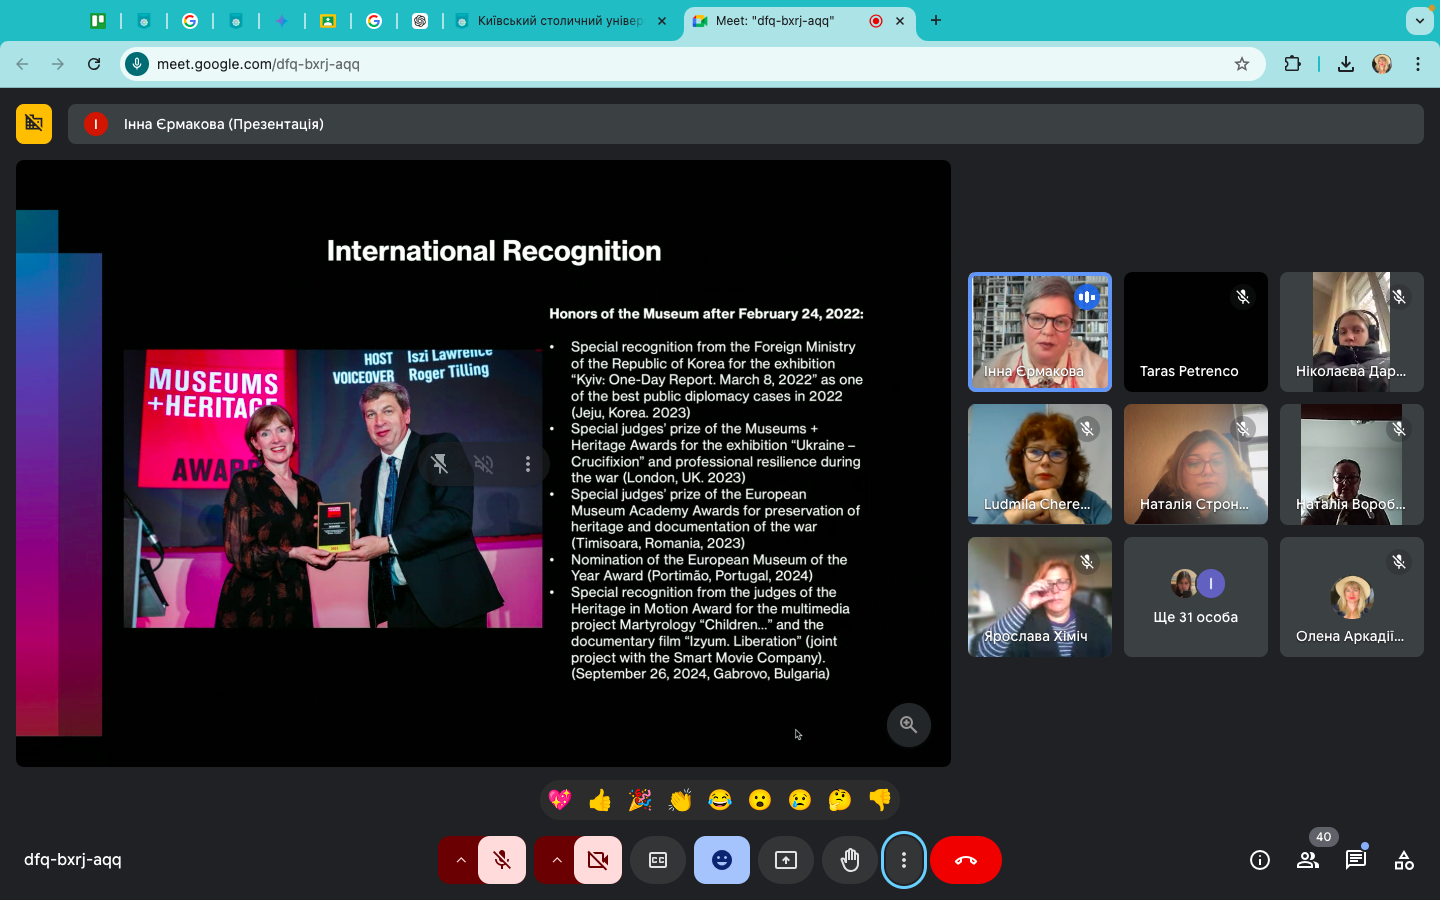This screenshot has height=900, width=1440.
Task: Click the raise hand icon
Action: (850, 860)
